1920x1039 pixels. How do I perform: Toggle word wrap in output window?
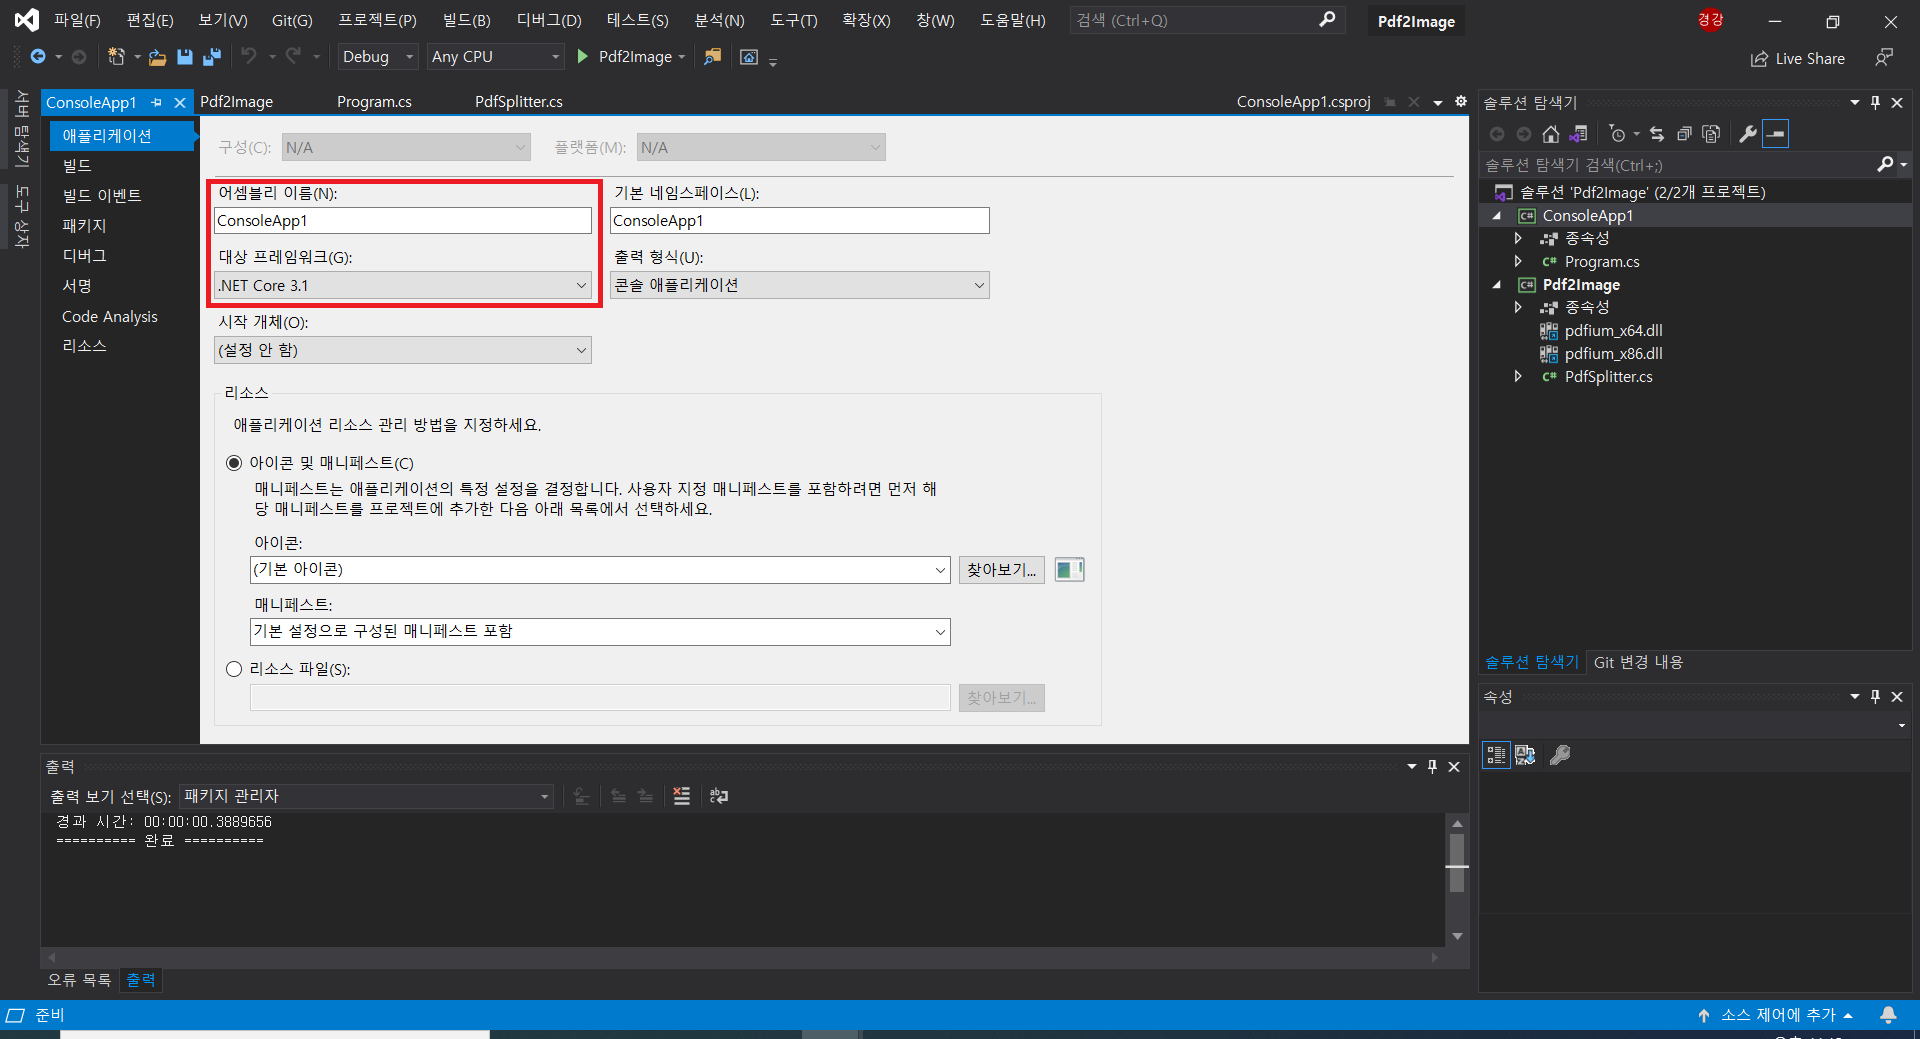pos(719,796)
